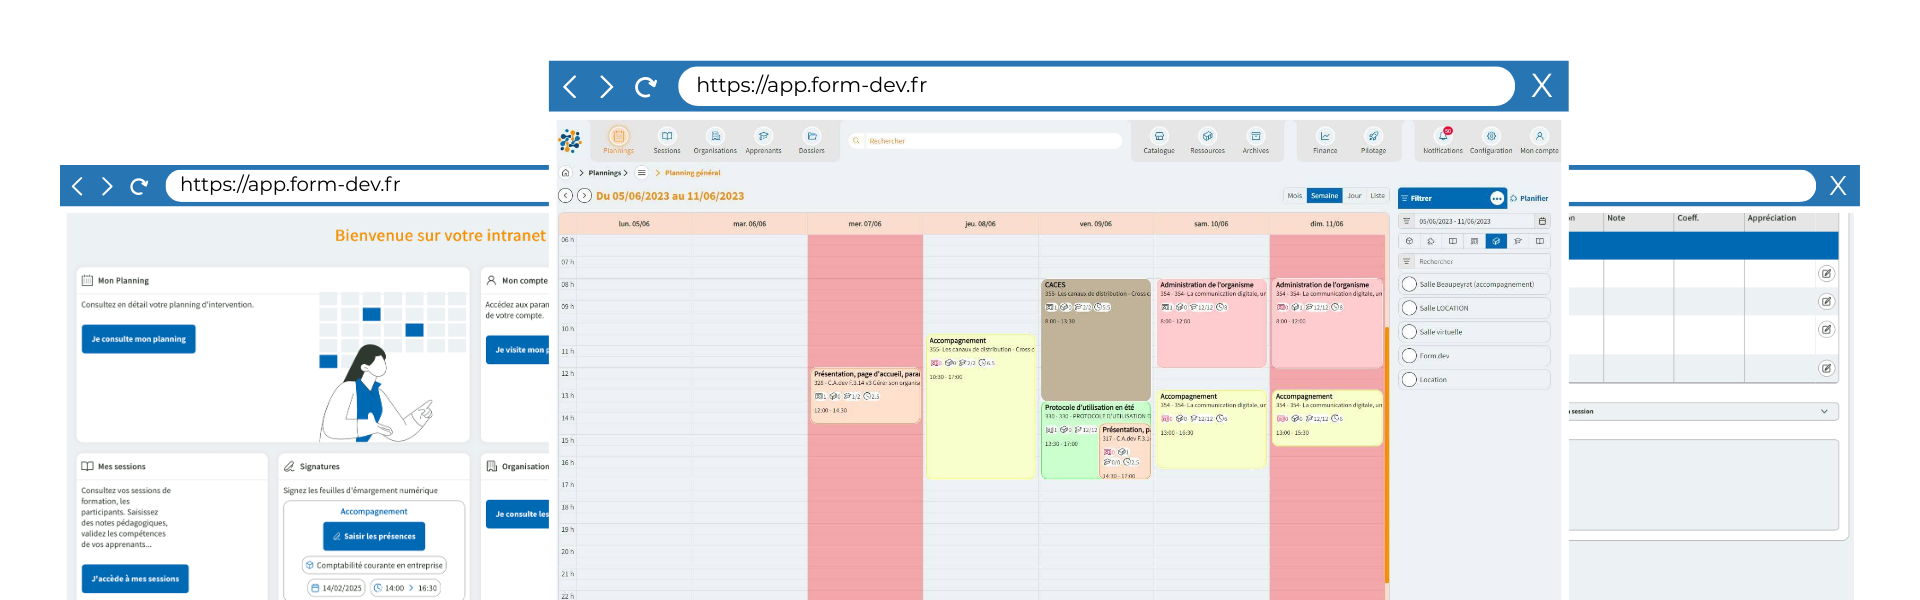This screenshot has height=600, width=1920.
Task: Tick the Form.dev filter option
Action: tap(1410, 356)
